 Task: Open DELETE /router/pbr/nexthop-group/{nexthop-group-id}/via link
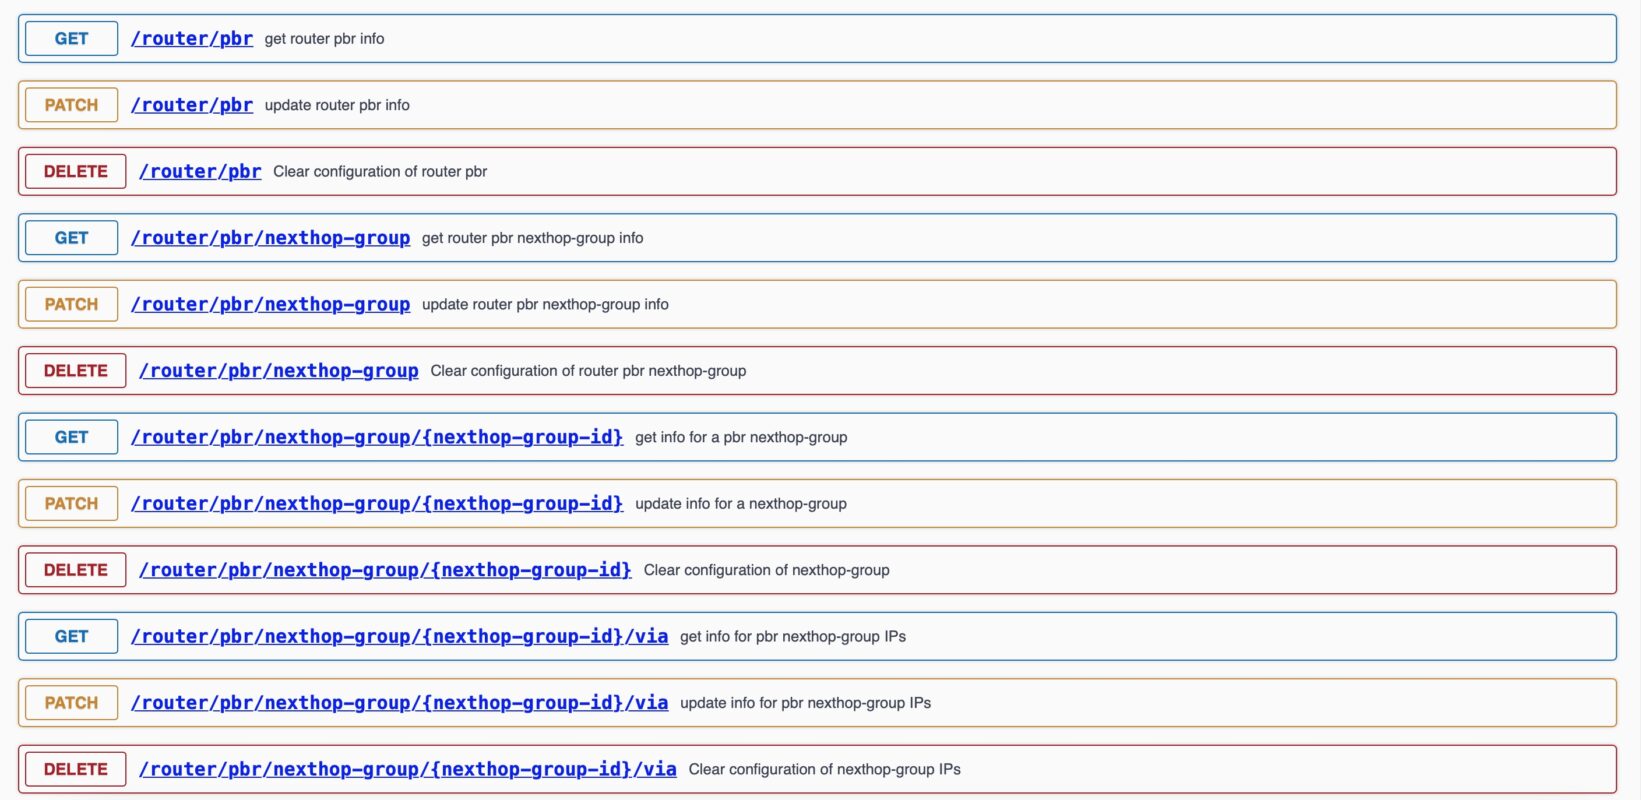point(407,769)
